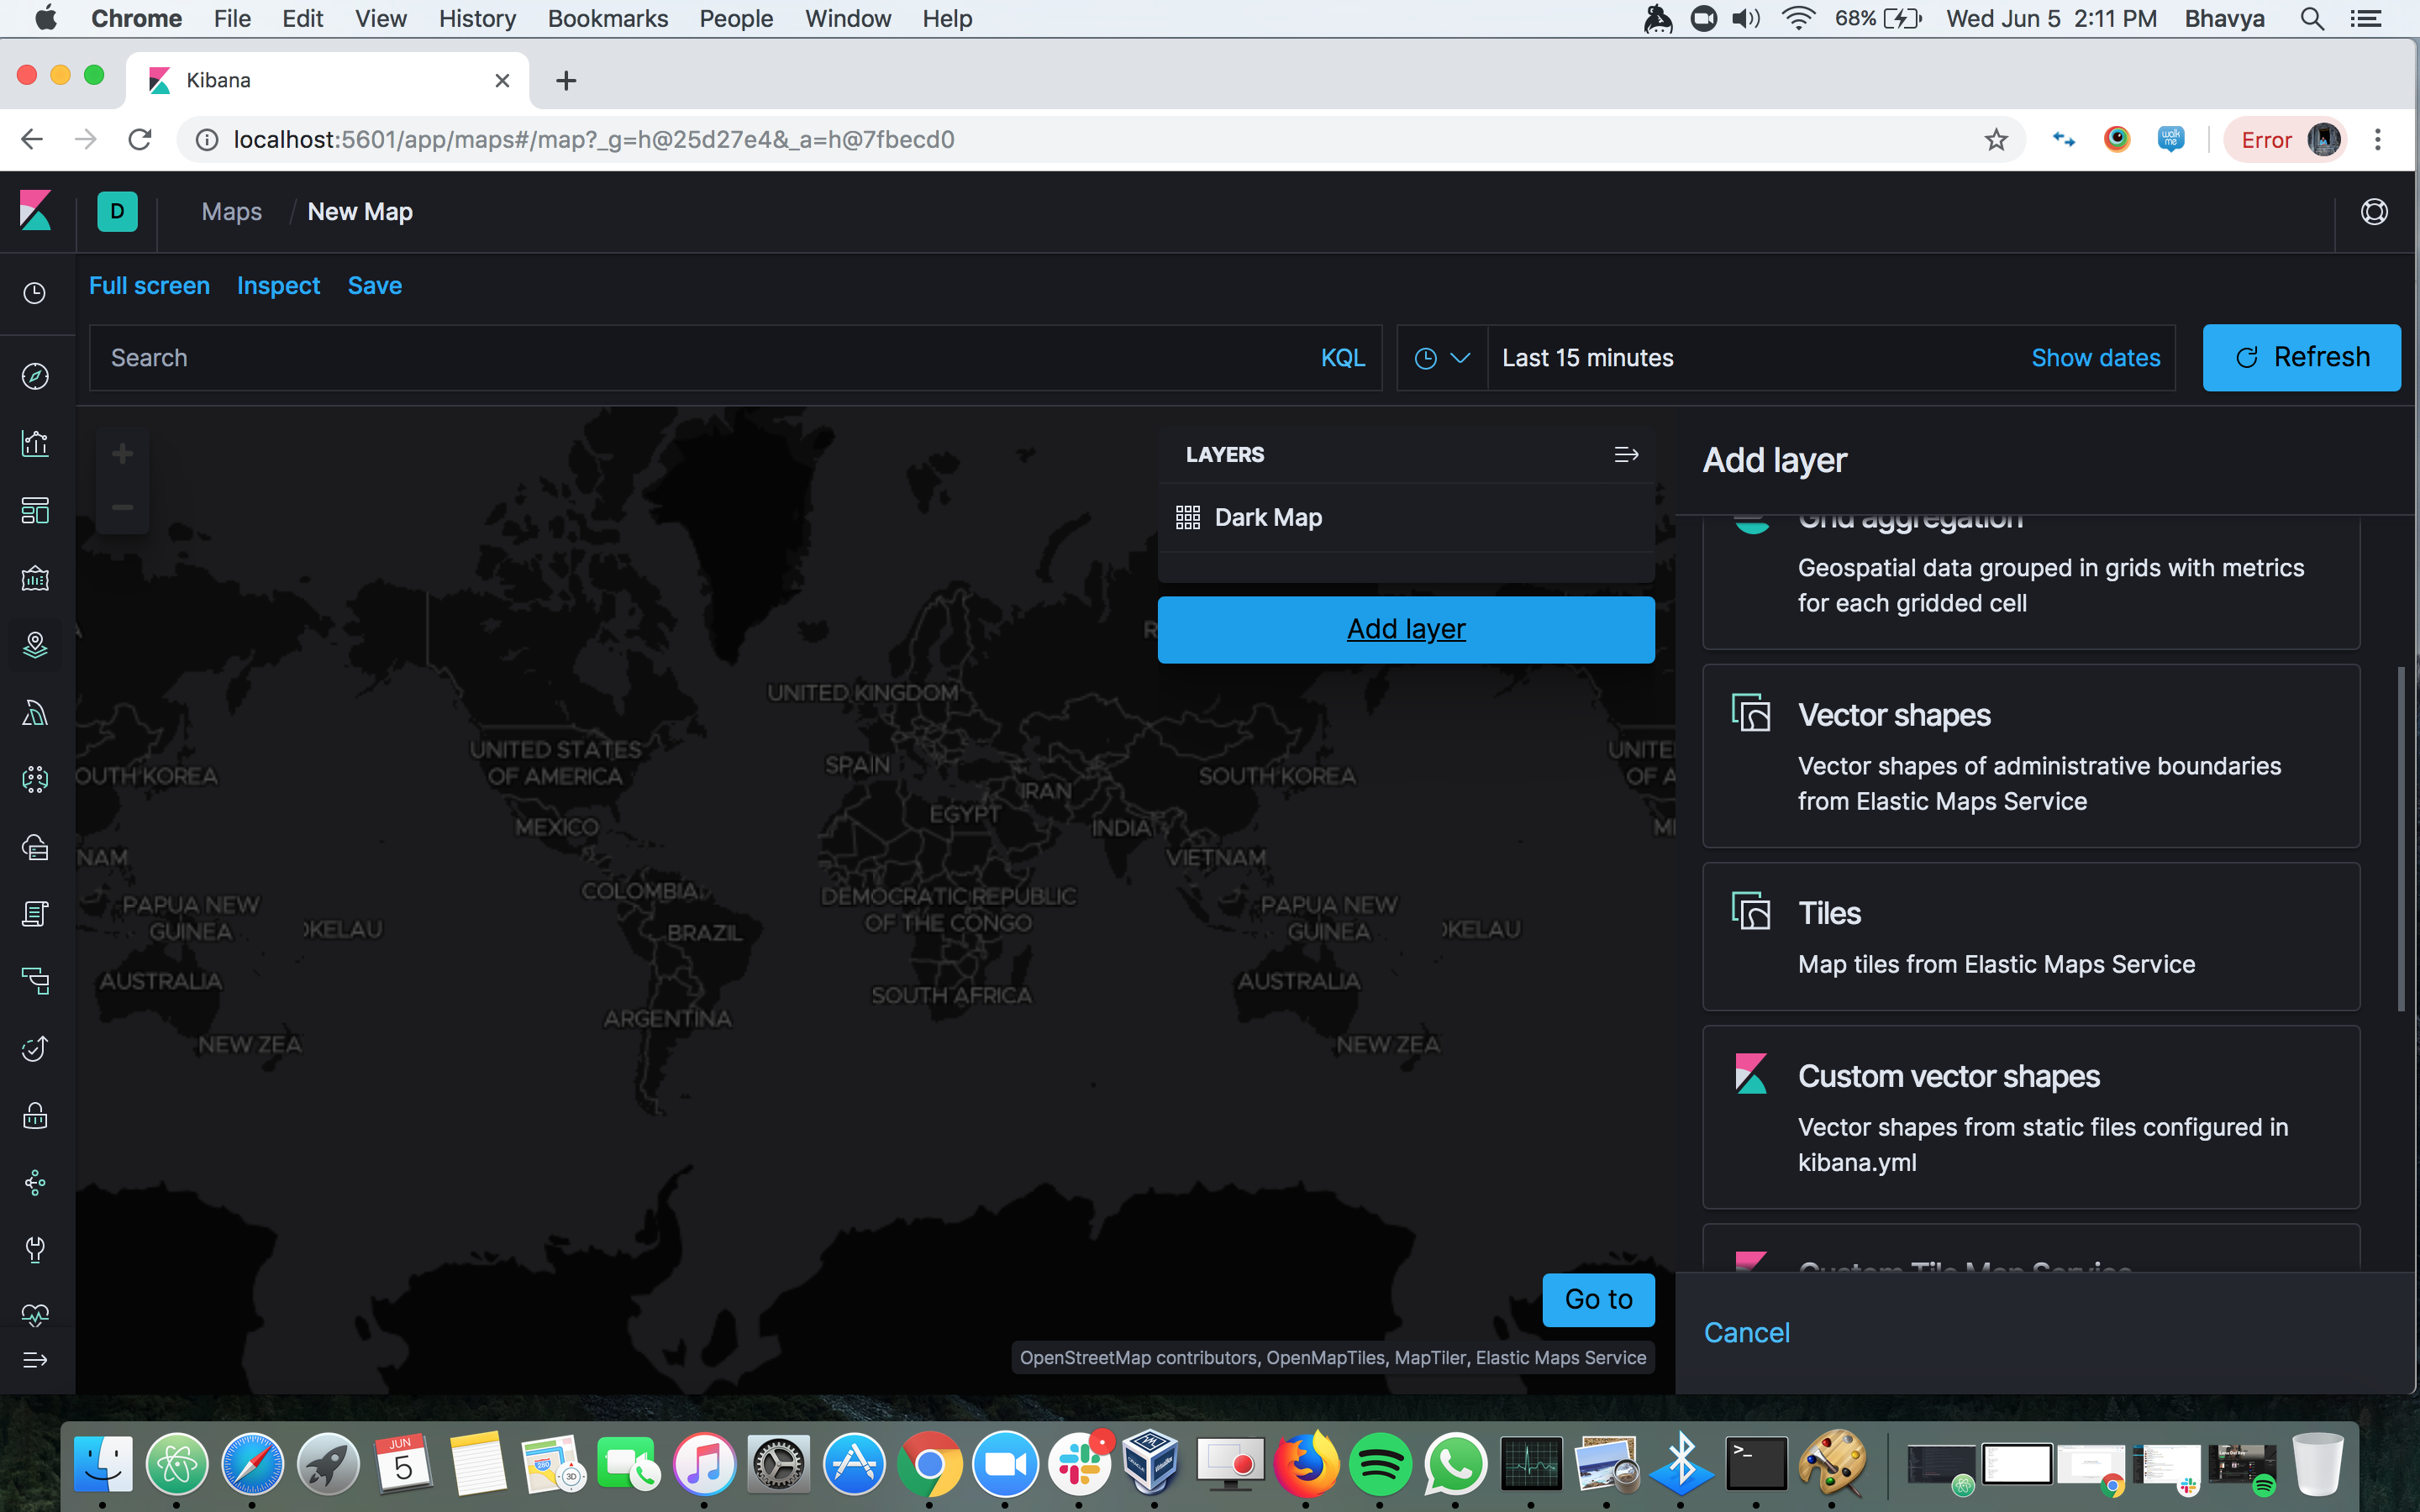Select the Visualize chart icon

tap(35, 443)
